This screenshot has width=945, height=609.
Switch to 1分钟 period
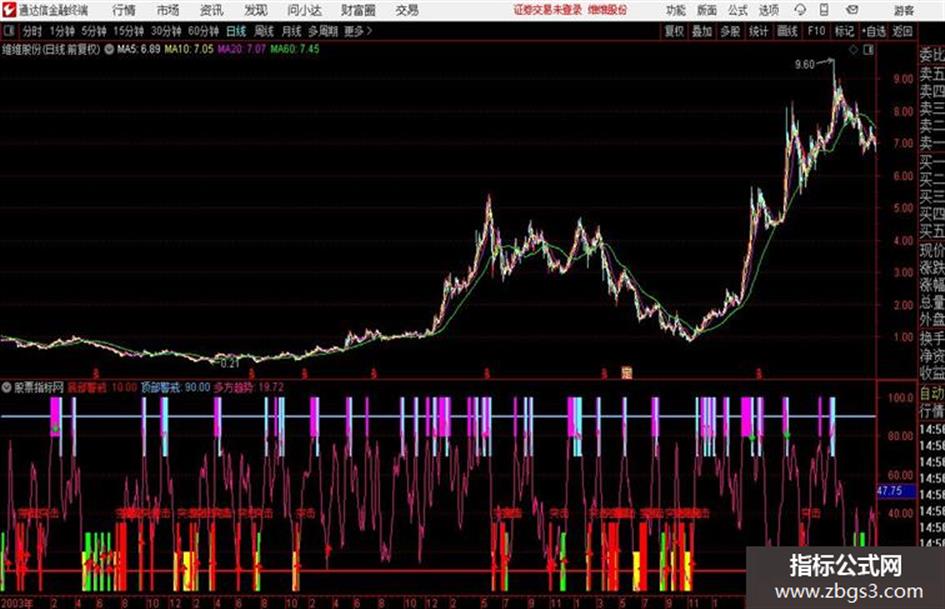click(x=61, y=31)
